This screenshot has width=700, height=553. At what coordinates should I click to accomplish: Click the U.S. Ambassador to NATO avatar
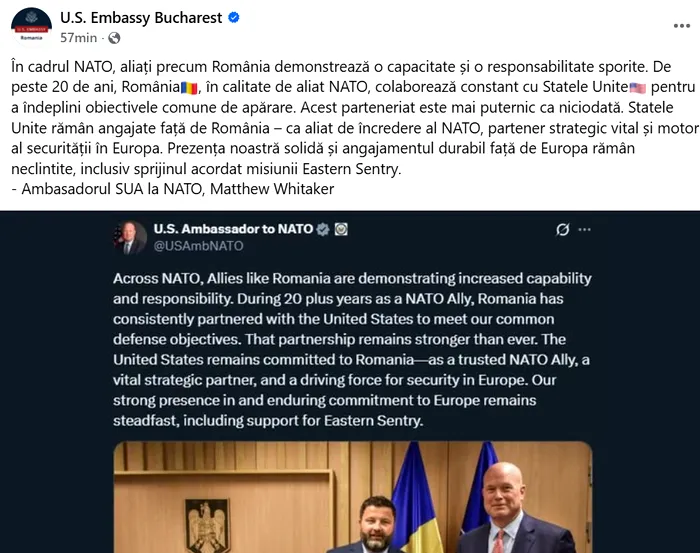coord(130,237)
